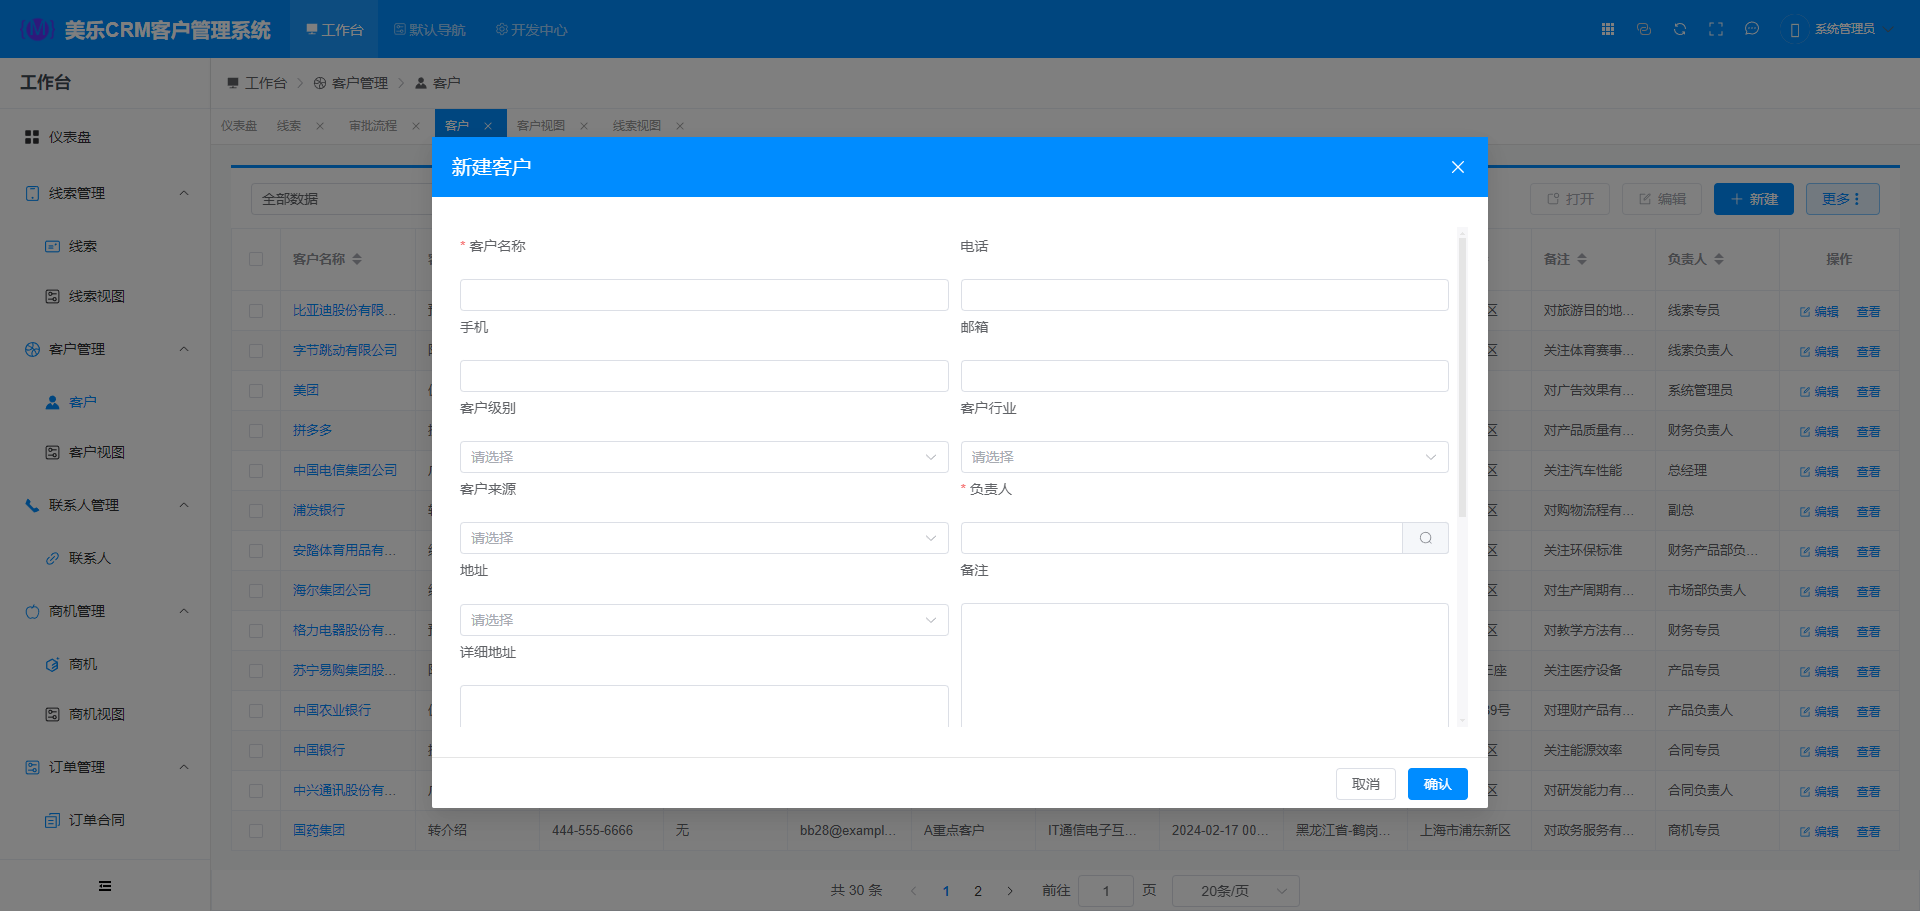Click the refresh icon in the top bar

(1680, 29)
